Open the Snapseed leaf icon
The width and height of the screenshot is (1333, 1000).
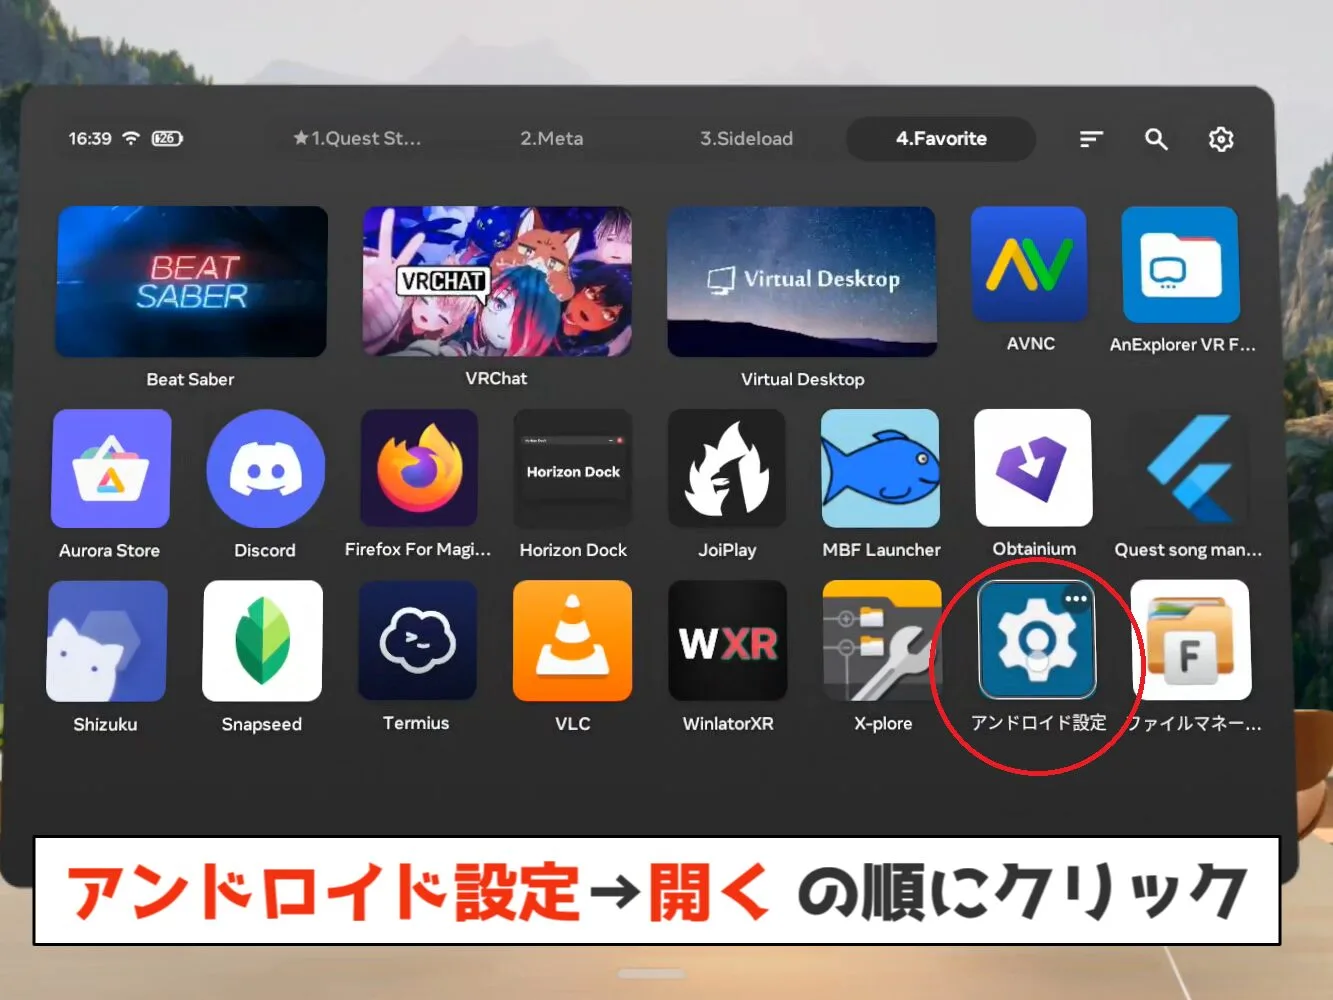pyautogui.click(x=263, y=641)
